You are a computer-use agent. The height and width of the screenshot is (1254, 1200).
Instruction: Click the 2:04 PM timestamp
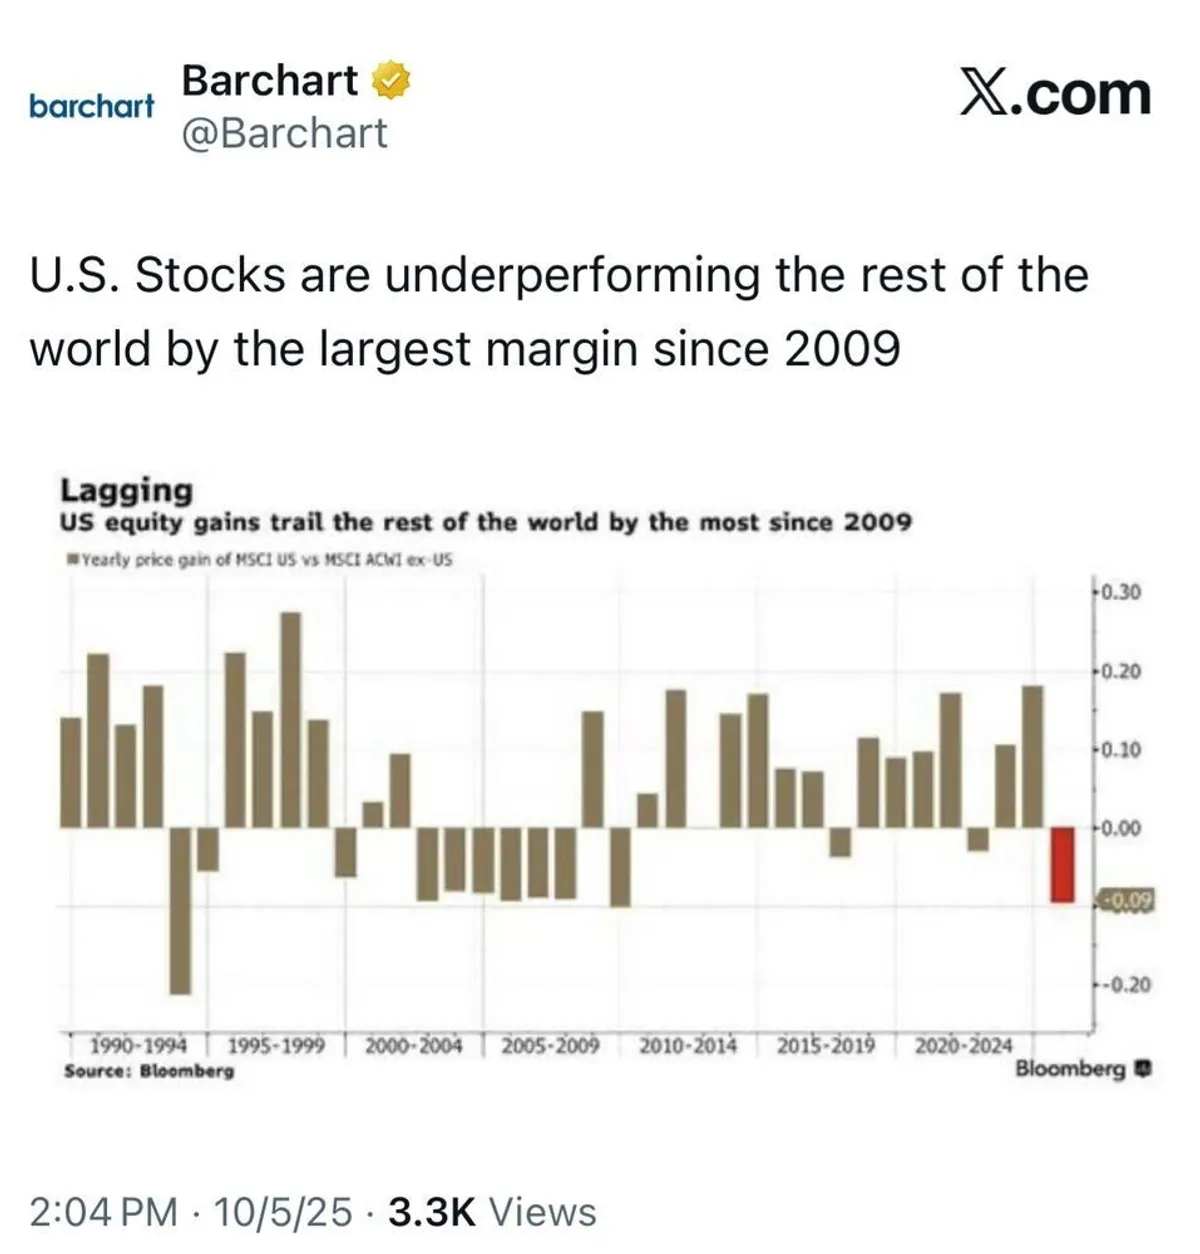(104, 1212)
